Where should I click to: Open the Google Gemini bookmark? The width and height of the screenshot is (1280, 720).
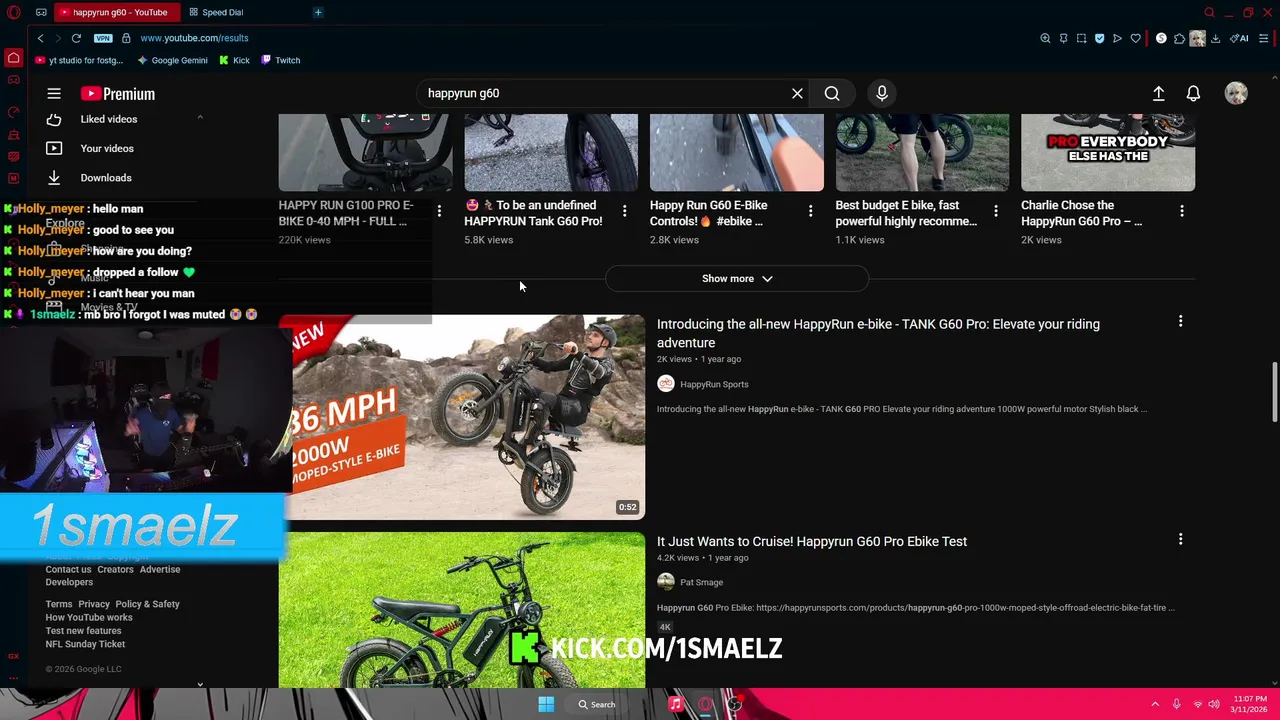(173, 60)
